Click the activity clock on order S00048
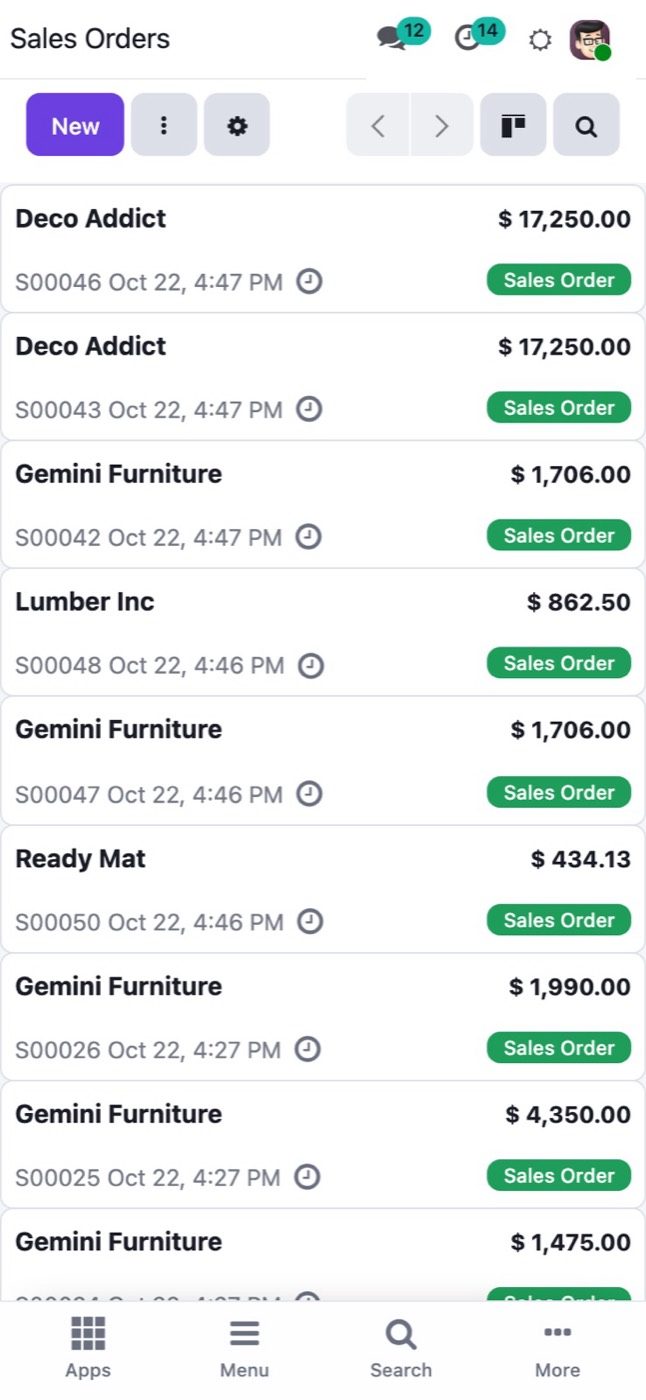 tap(311, 665)
